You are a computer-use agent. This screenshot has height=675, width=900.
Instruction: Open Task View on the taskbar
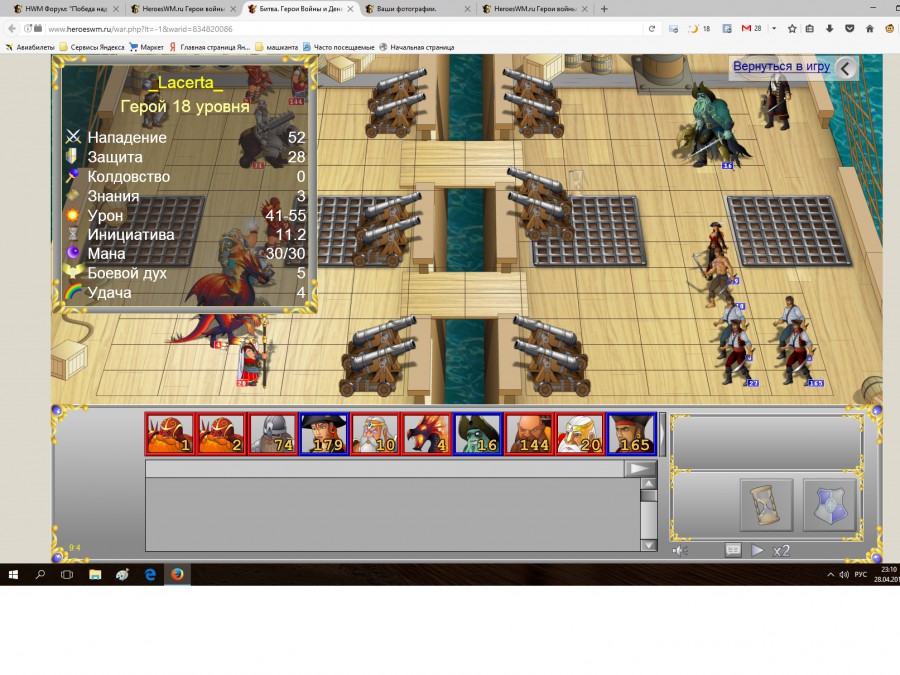[x=67, y=574]
